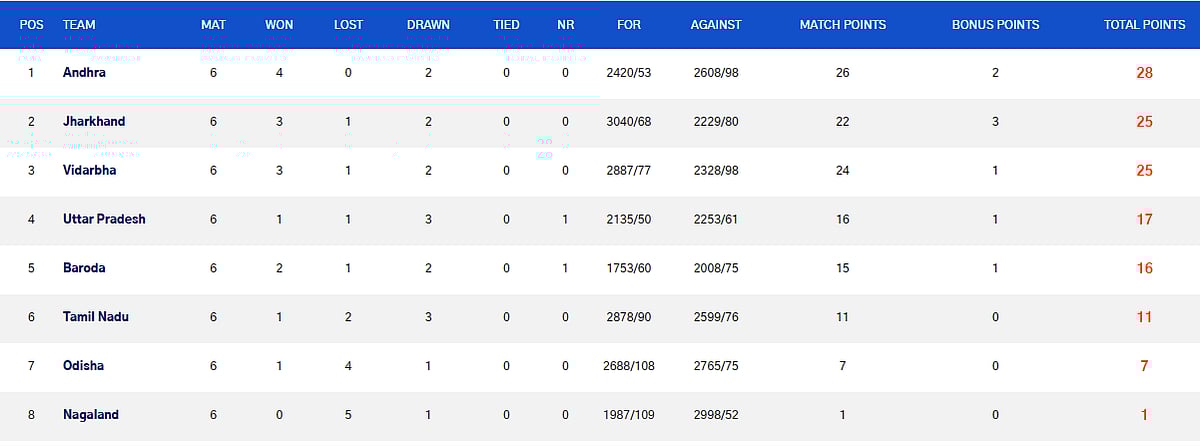The image size is (1200, 447).
Task: Click Andhra's won count 4
Action: 279,73
